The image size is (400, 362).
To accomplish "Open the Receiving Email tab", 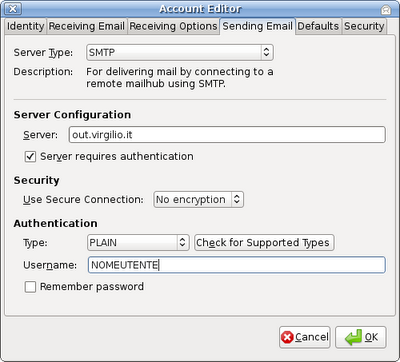I will [x=87, y=26].
